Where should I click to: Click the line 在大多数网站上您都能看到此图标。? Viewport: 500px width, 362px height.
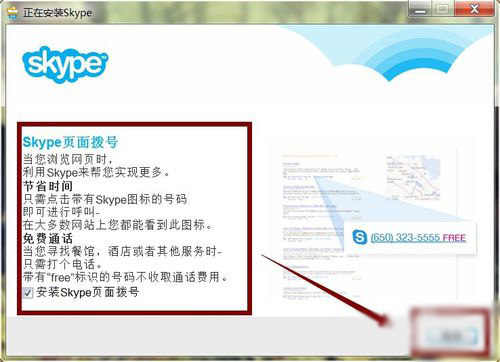(x=117, y=225)
